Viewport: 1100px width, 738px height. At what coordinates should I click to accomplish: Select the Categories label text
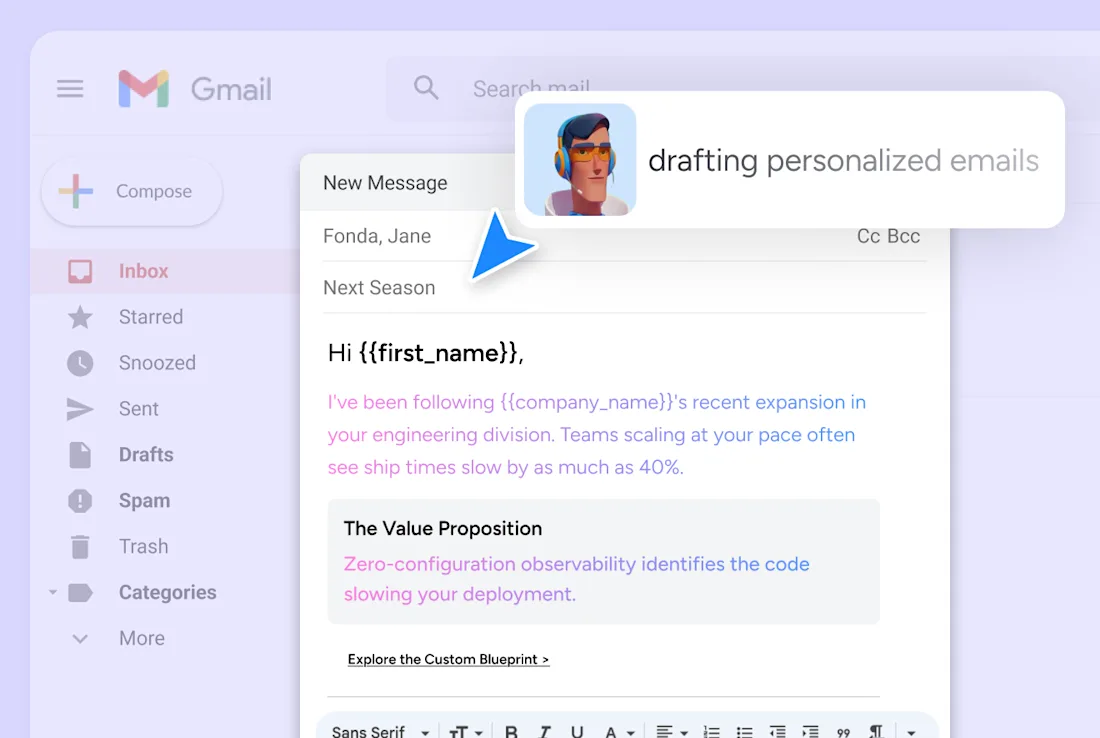tap(168, 592)
